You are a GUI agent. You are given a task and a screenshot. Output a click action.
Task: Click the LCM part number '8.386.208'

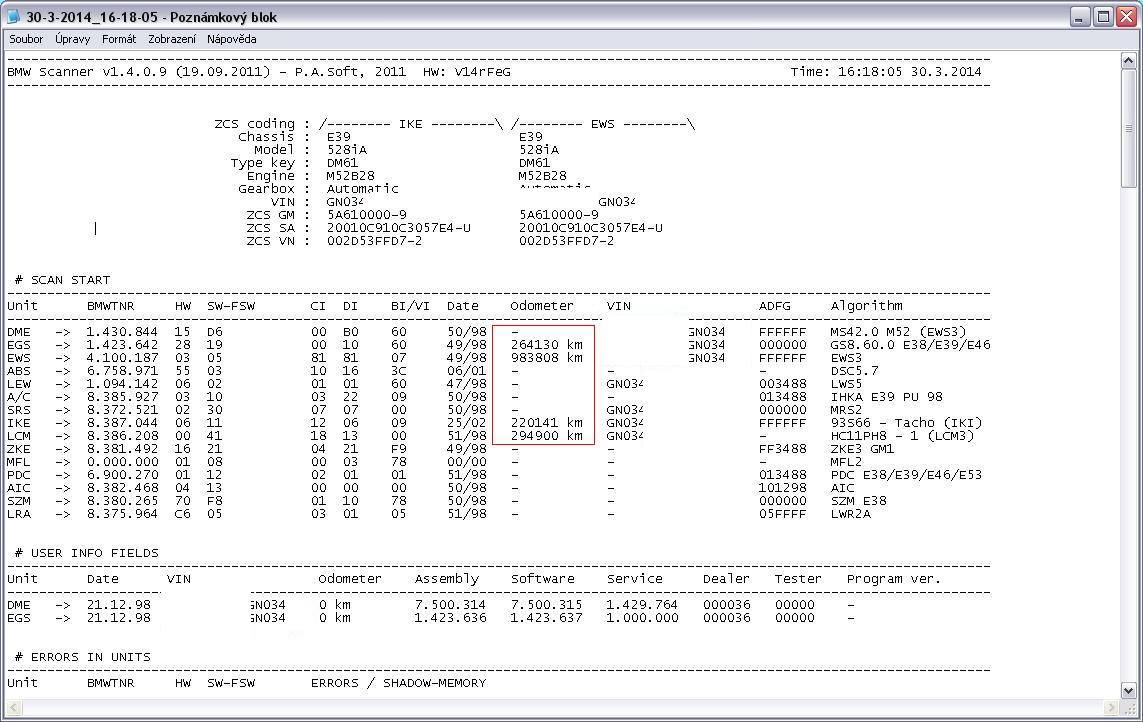(x=122, y=436)
